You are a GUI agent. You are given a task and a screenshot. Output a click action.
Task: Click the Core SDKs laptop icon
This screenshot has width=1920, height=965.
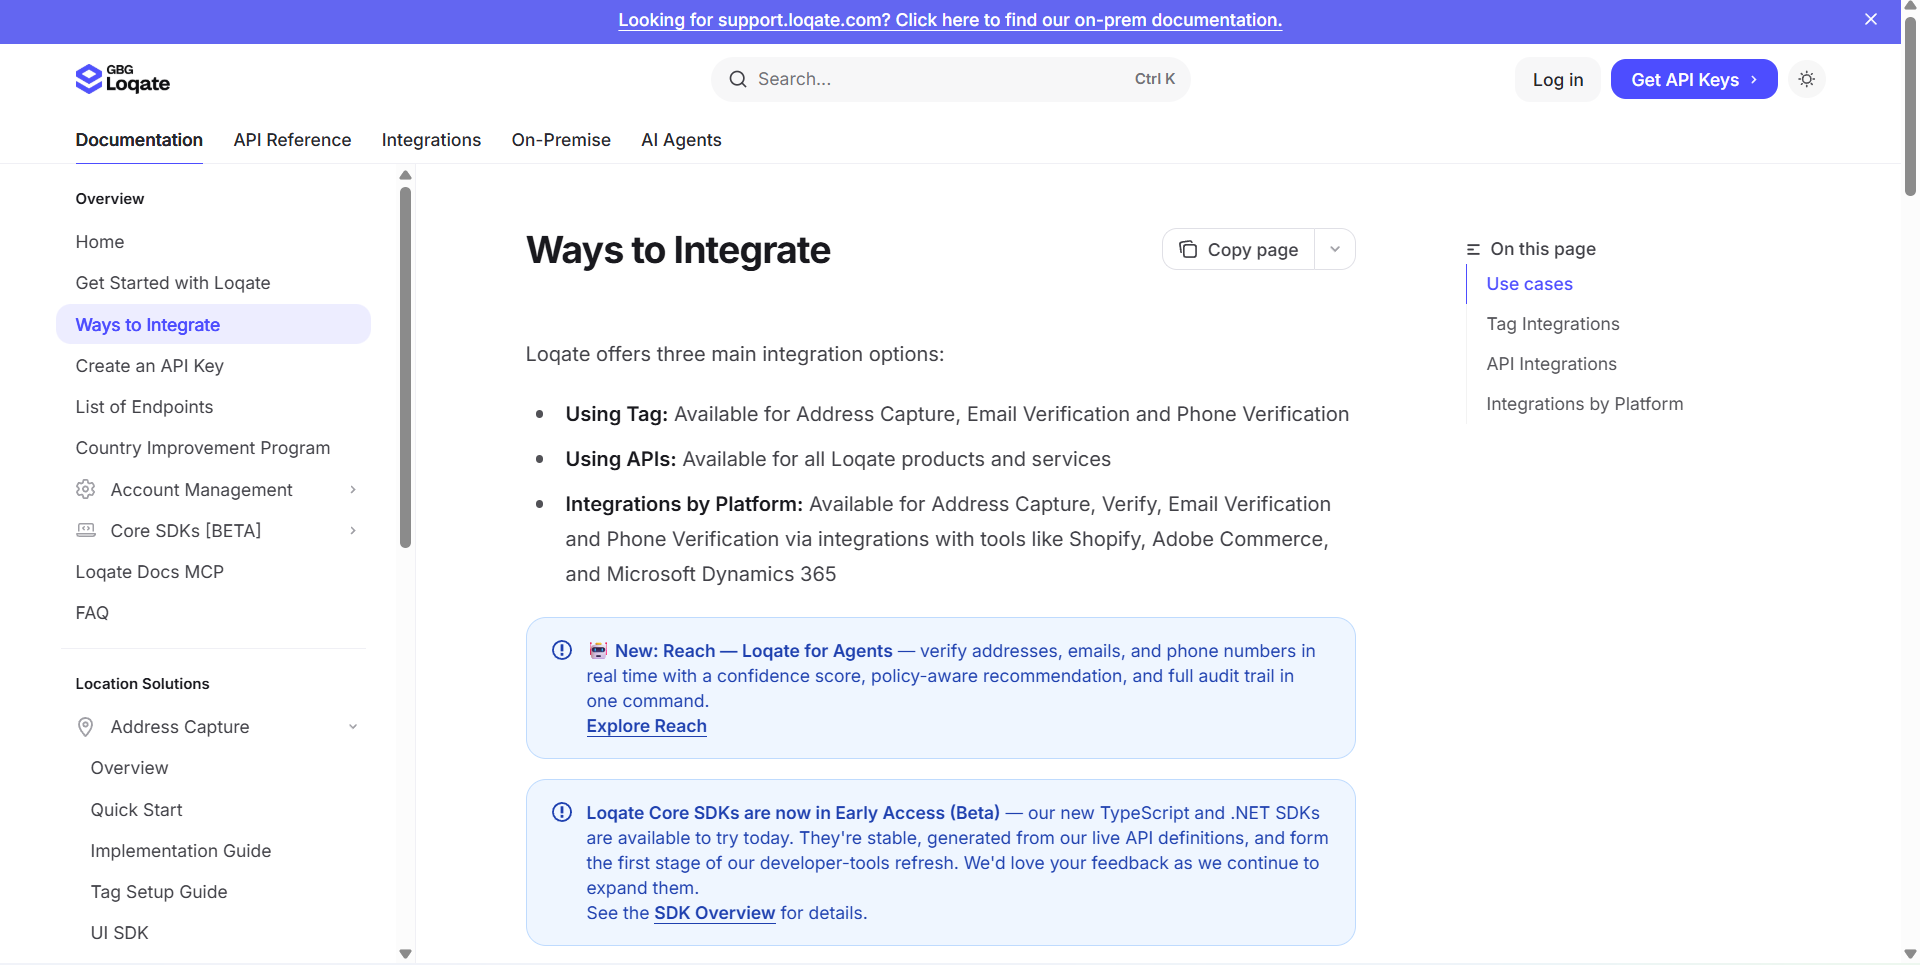pyautogui.click(x=86, y=530)
